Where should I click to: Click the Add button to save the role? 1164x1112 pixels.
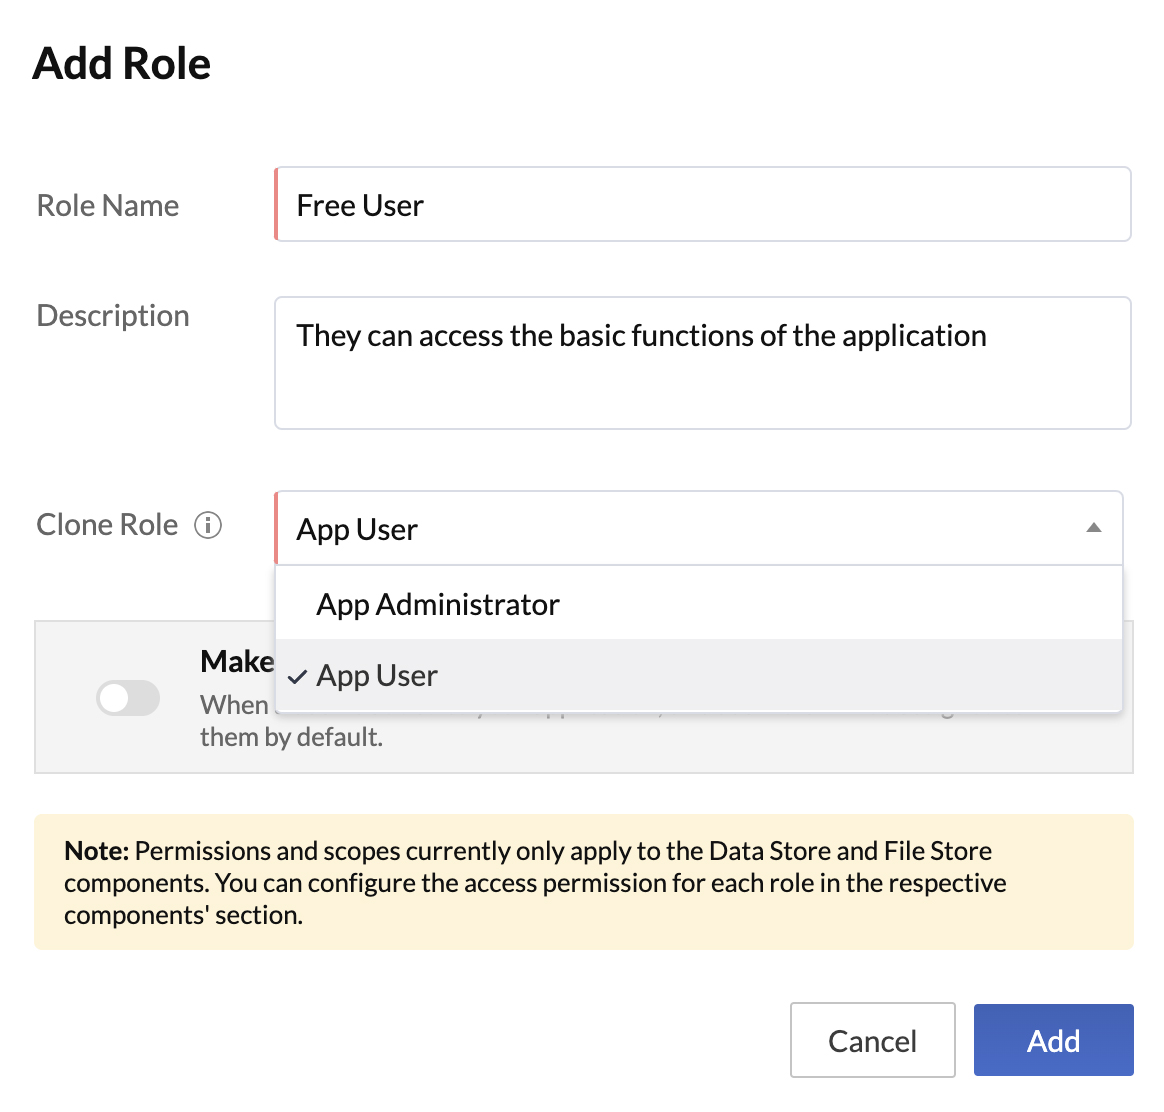1053,1040
